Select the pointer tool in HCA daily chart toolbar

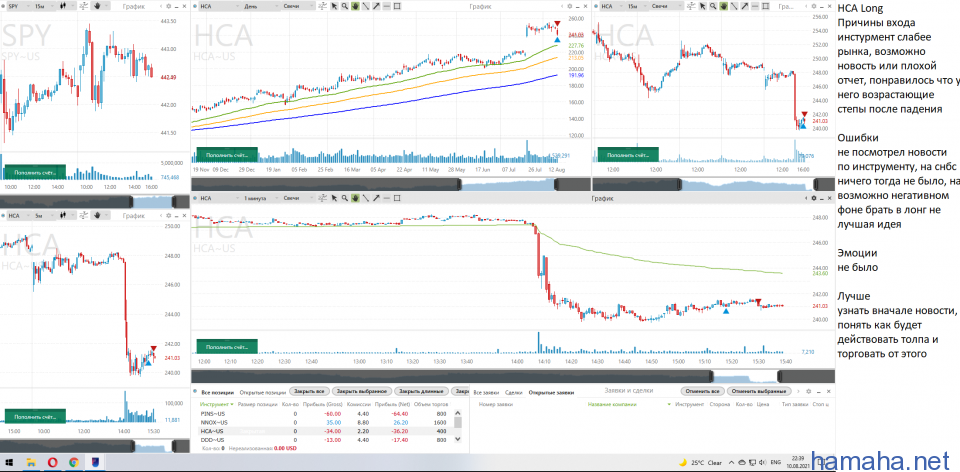click(334, 6)
